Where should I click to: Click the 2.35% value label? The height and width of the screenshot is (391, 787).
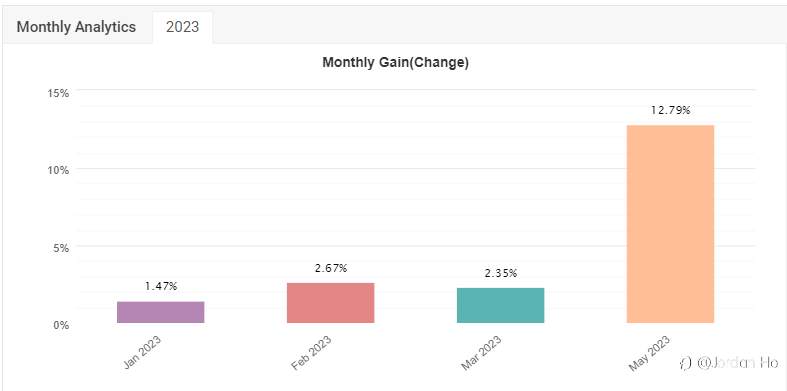pyautogui.click(x=500, y=274)
